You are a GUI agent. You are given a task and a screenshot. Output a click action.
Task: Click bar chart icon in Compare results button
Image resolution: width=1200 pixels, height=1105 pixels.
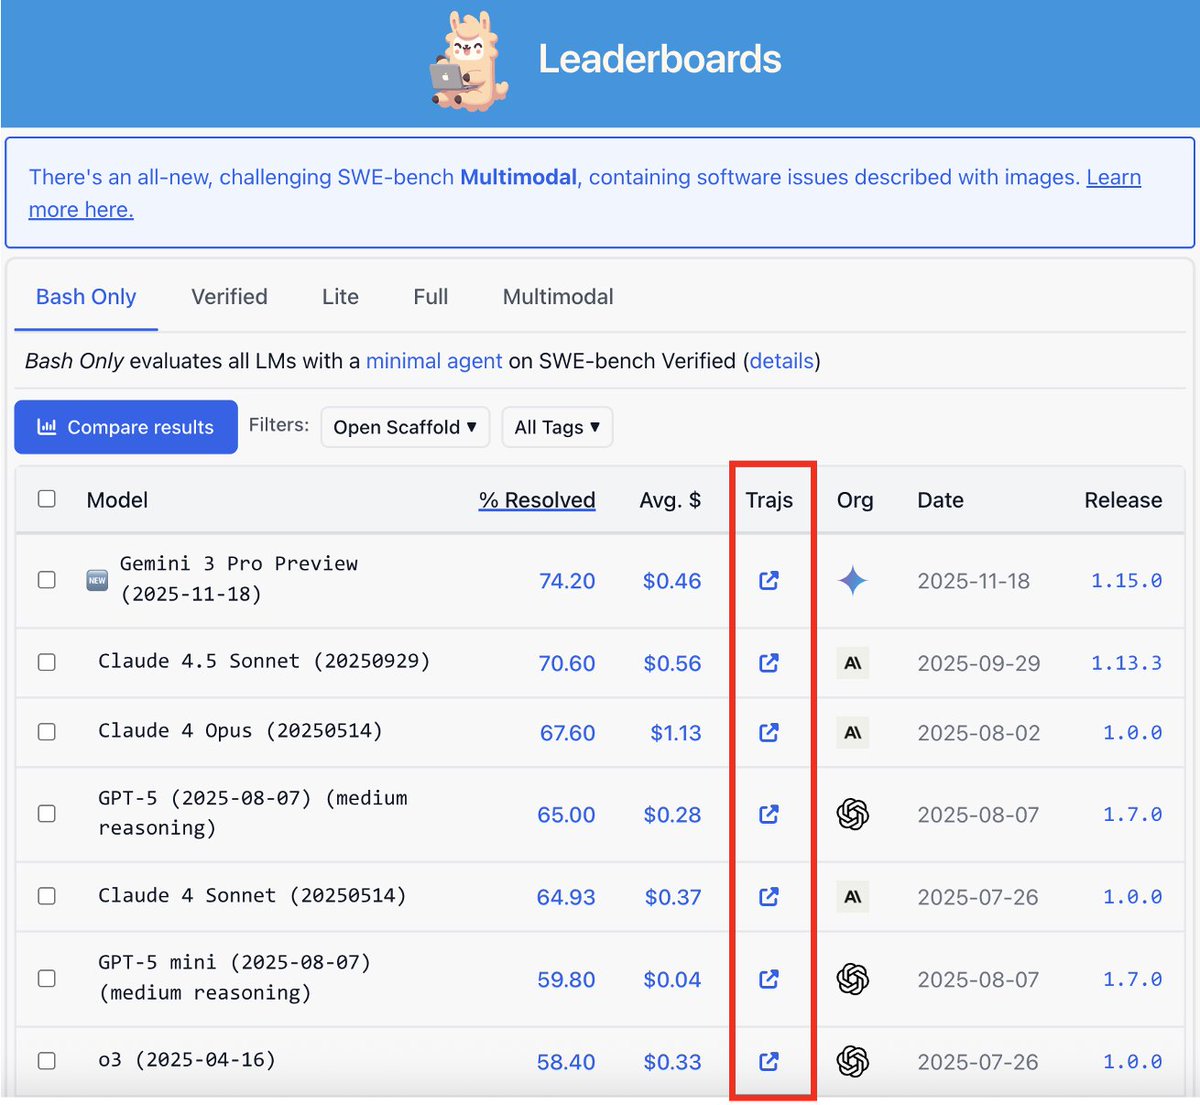pyautogui.click(x=46, y=427)
